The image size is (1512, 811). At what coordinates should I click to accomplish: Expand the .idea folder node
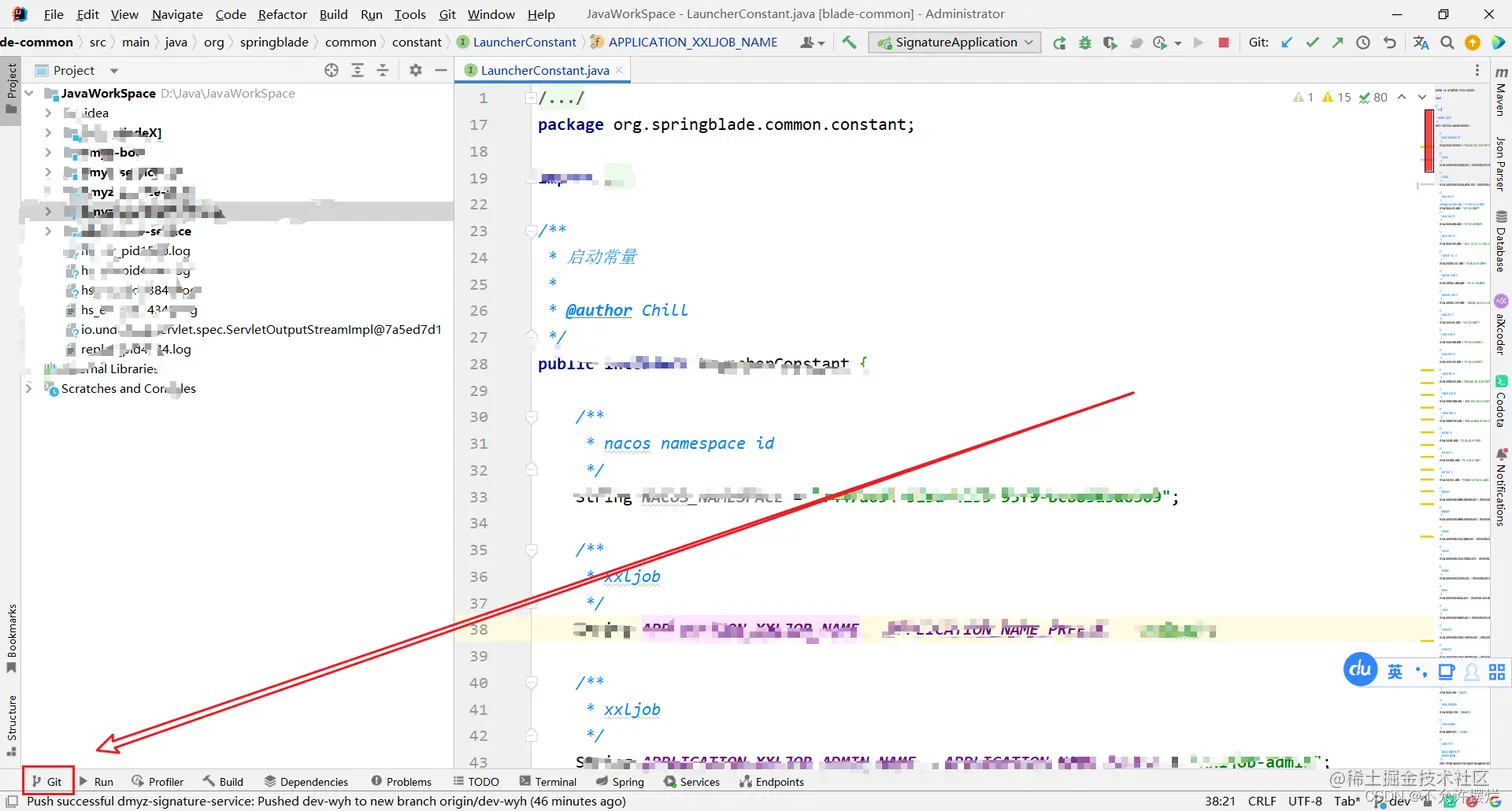47,113
